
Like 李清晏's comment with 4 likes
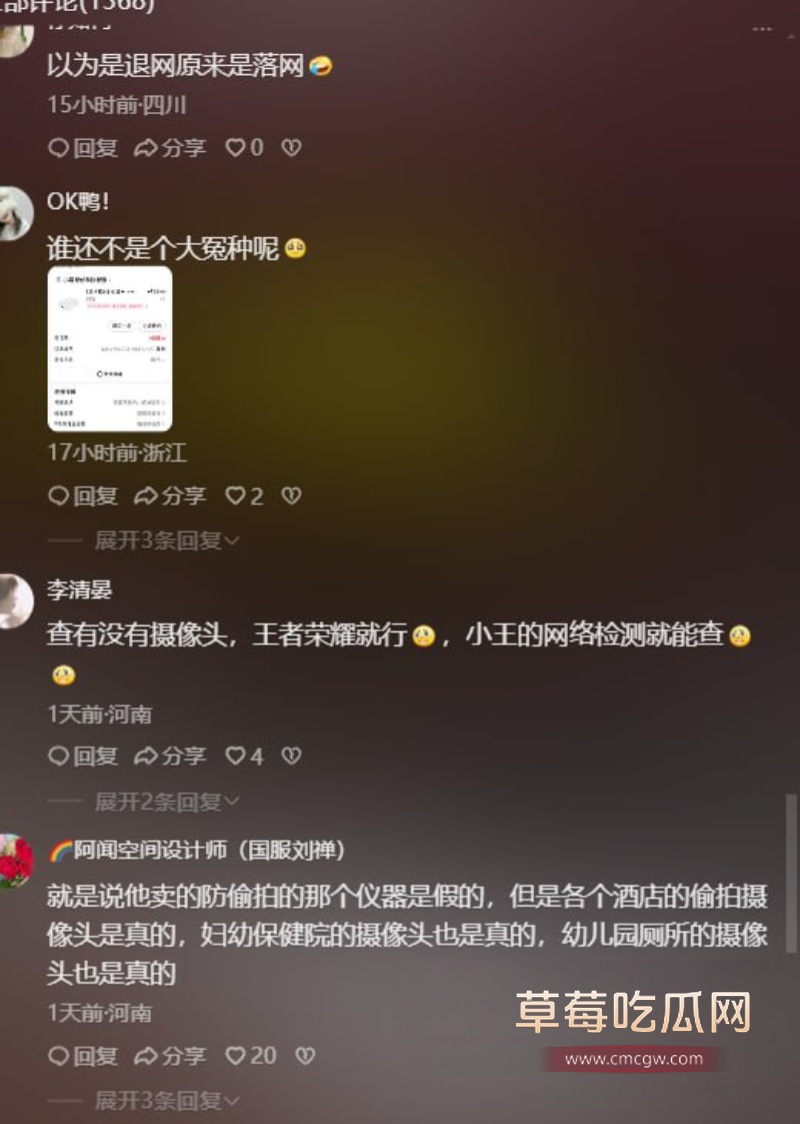[x=244, y=756]
